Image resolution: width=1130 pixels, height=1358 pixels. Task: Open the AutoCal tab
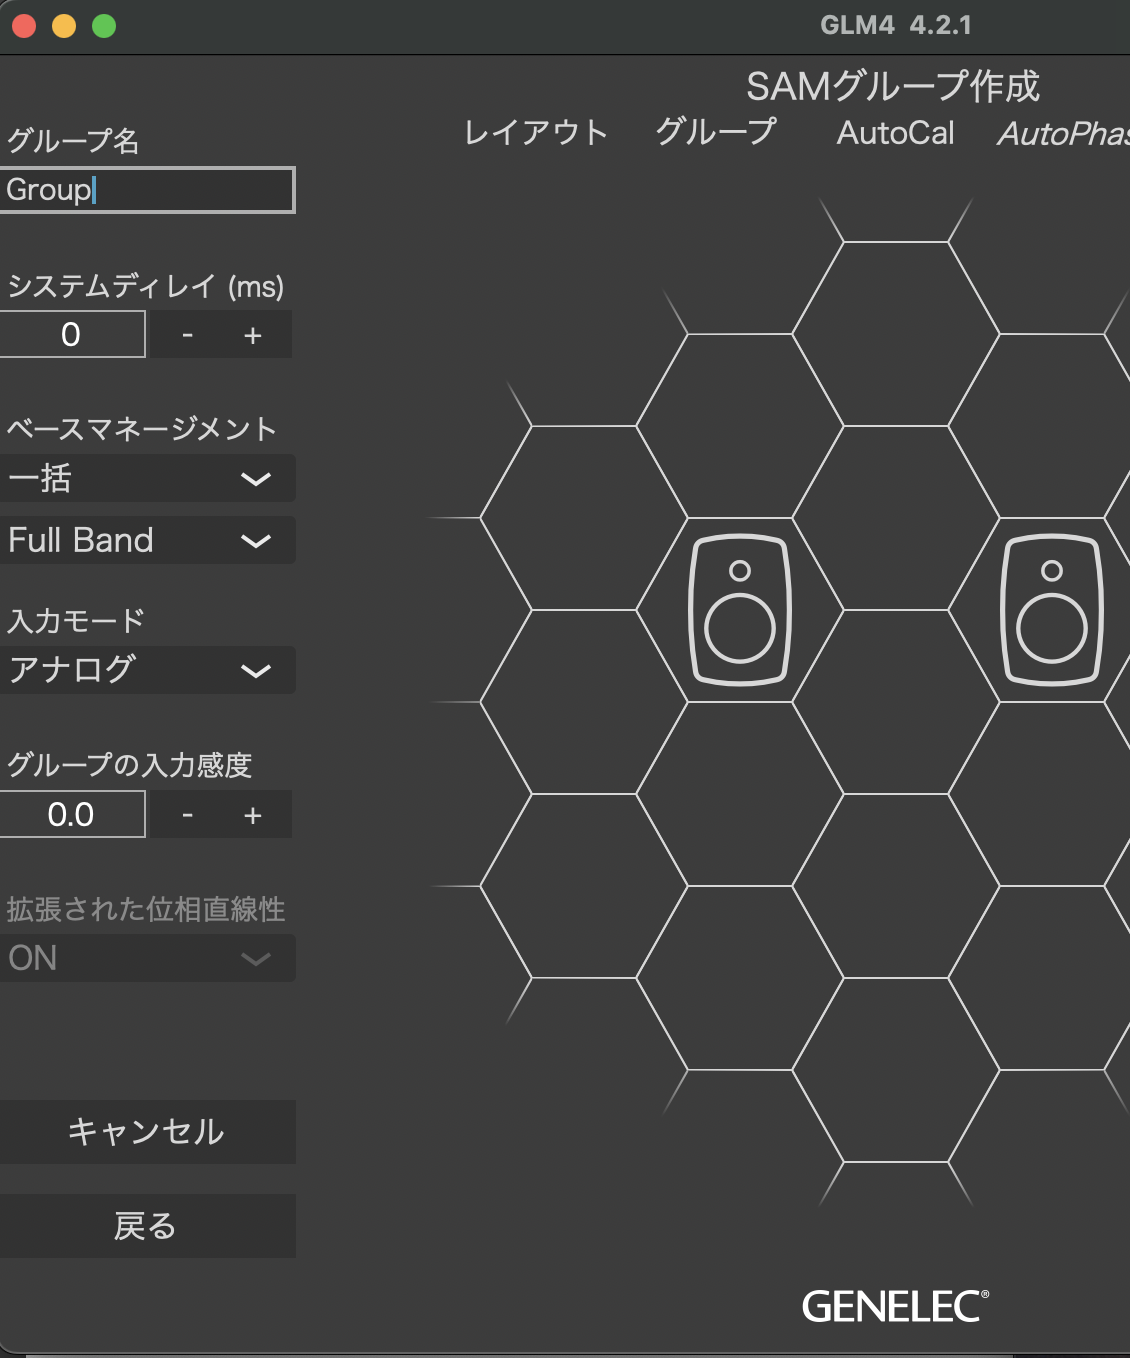coord(895,133)
